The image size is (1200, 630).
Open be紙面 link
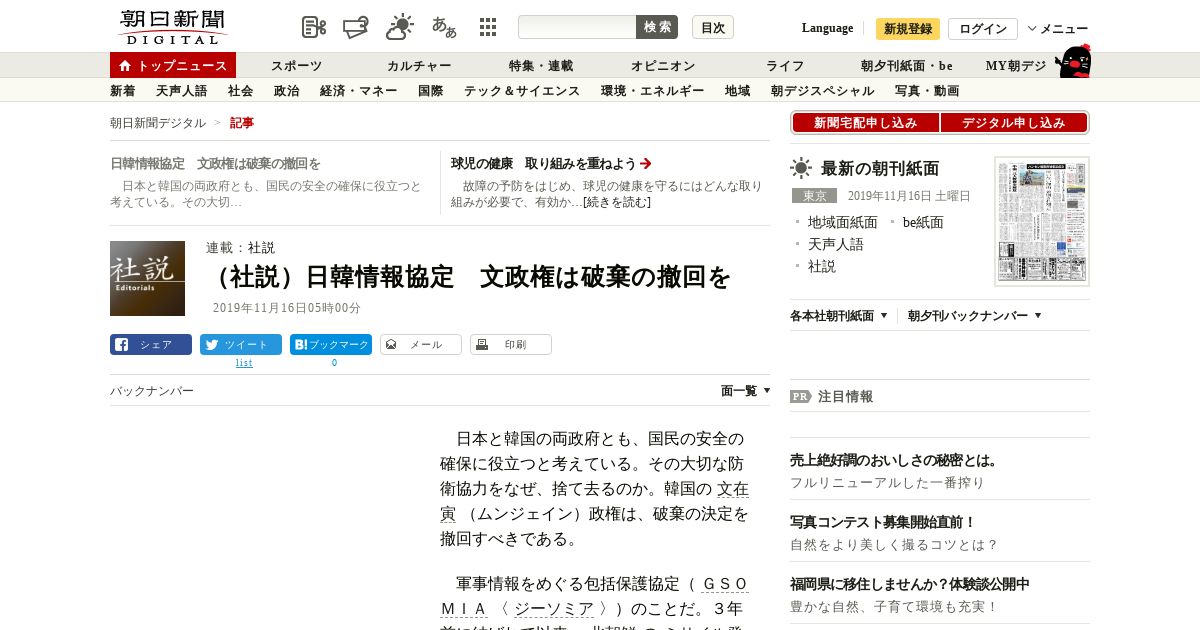tap(922, 222)
